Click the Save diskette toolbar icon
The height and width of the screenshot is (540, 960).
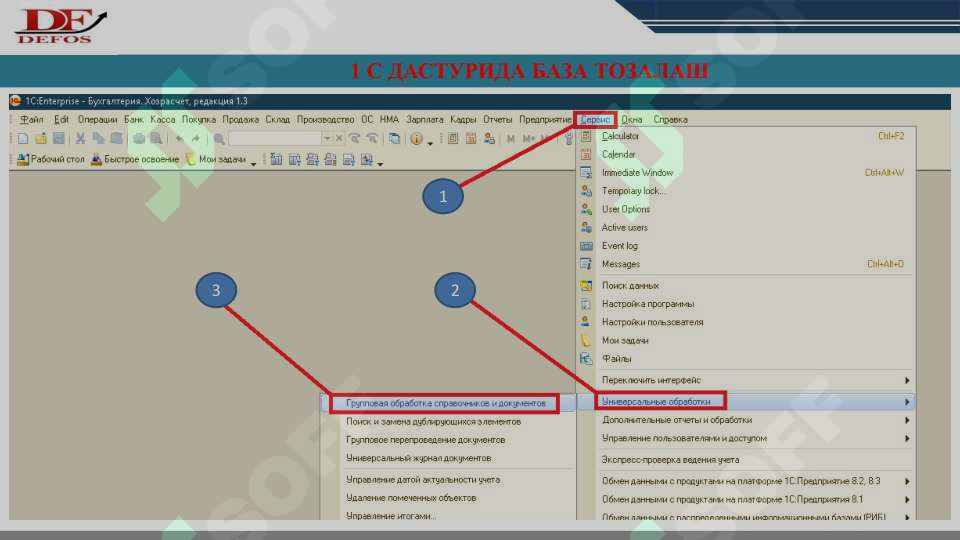[x=59, y=139]
